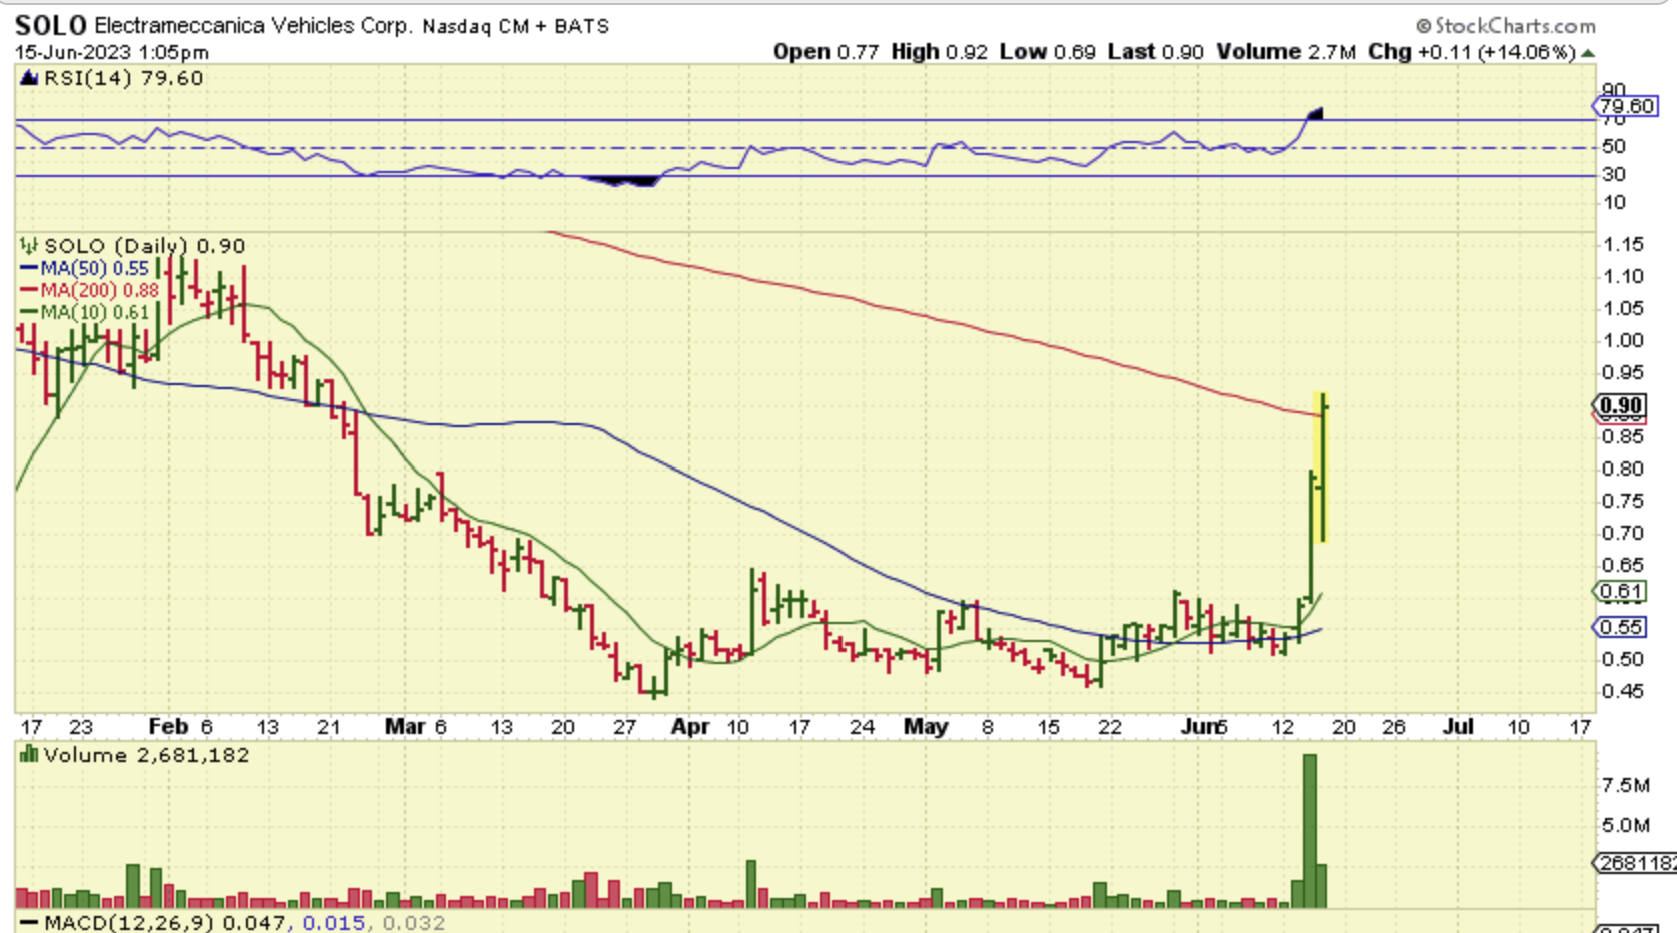Click the Nasdaq CM + BATS exchange text
1677x933 pixels.
pos(515,27)
